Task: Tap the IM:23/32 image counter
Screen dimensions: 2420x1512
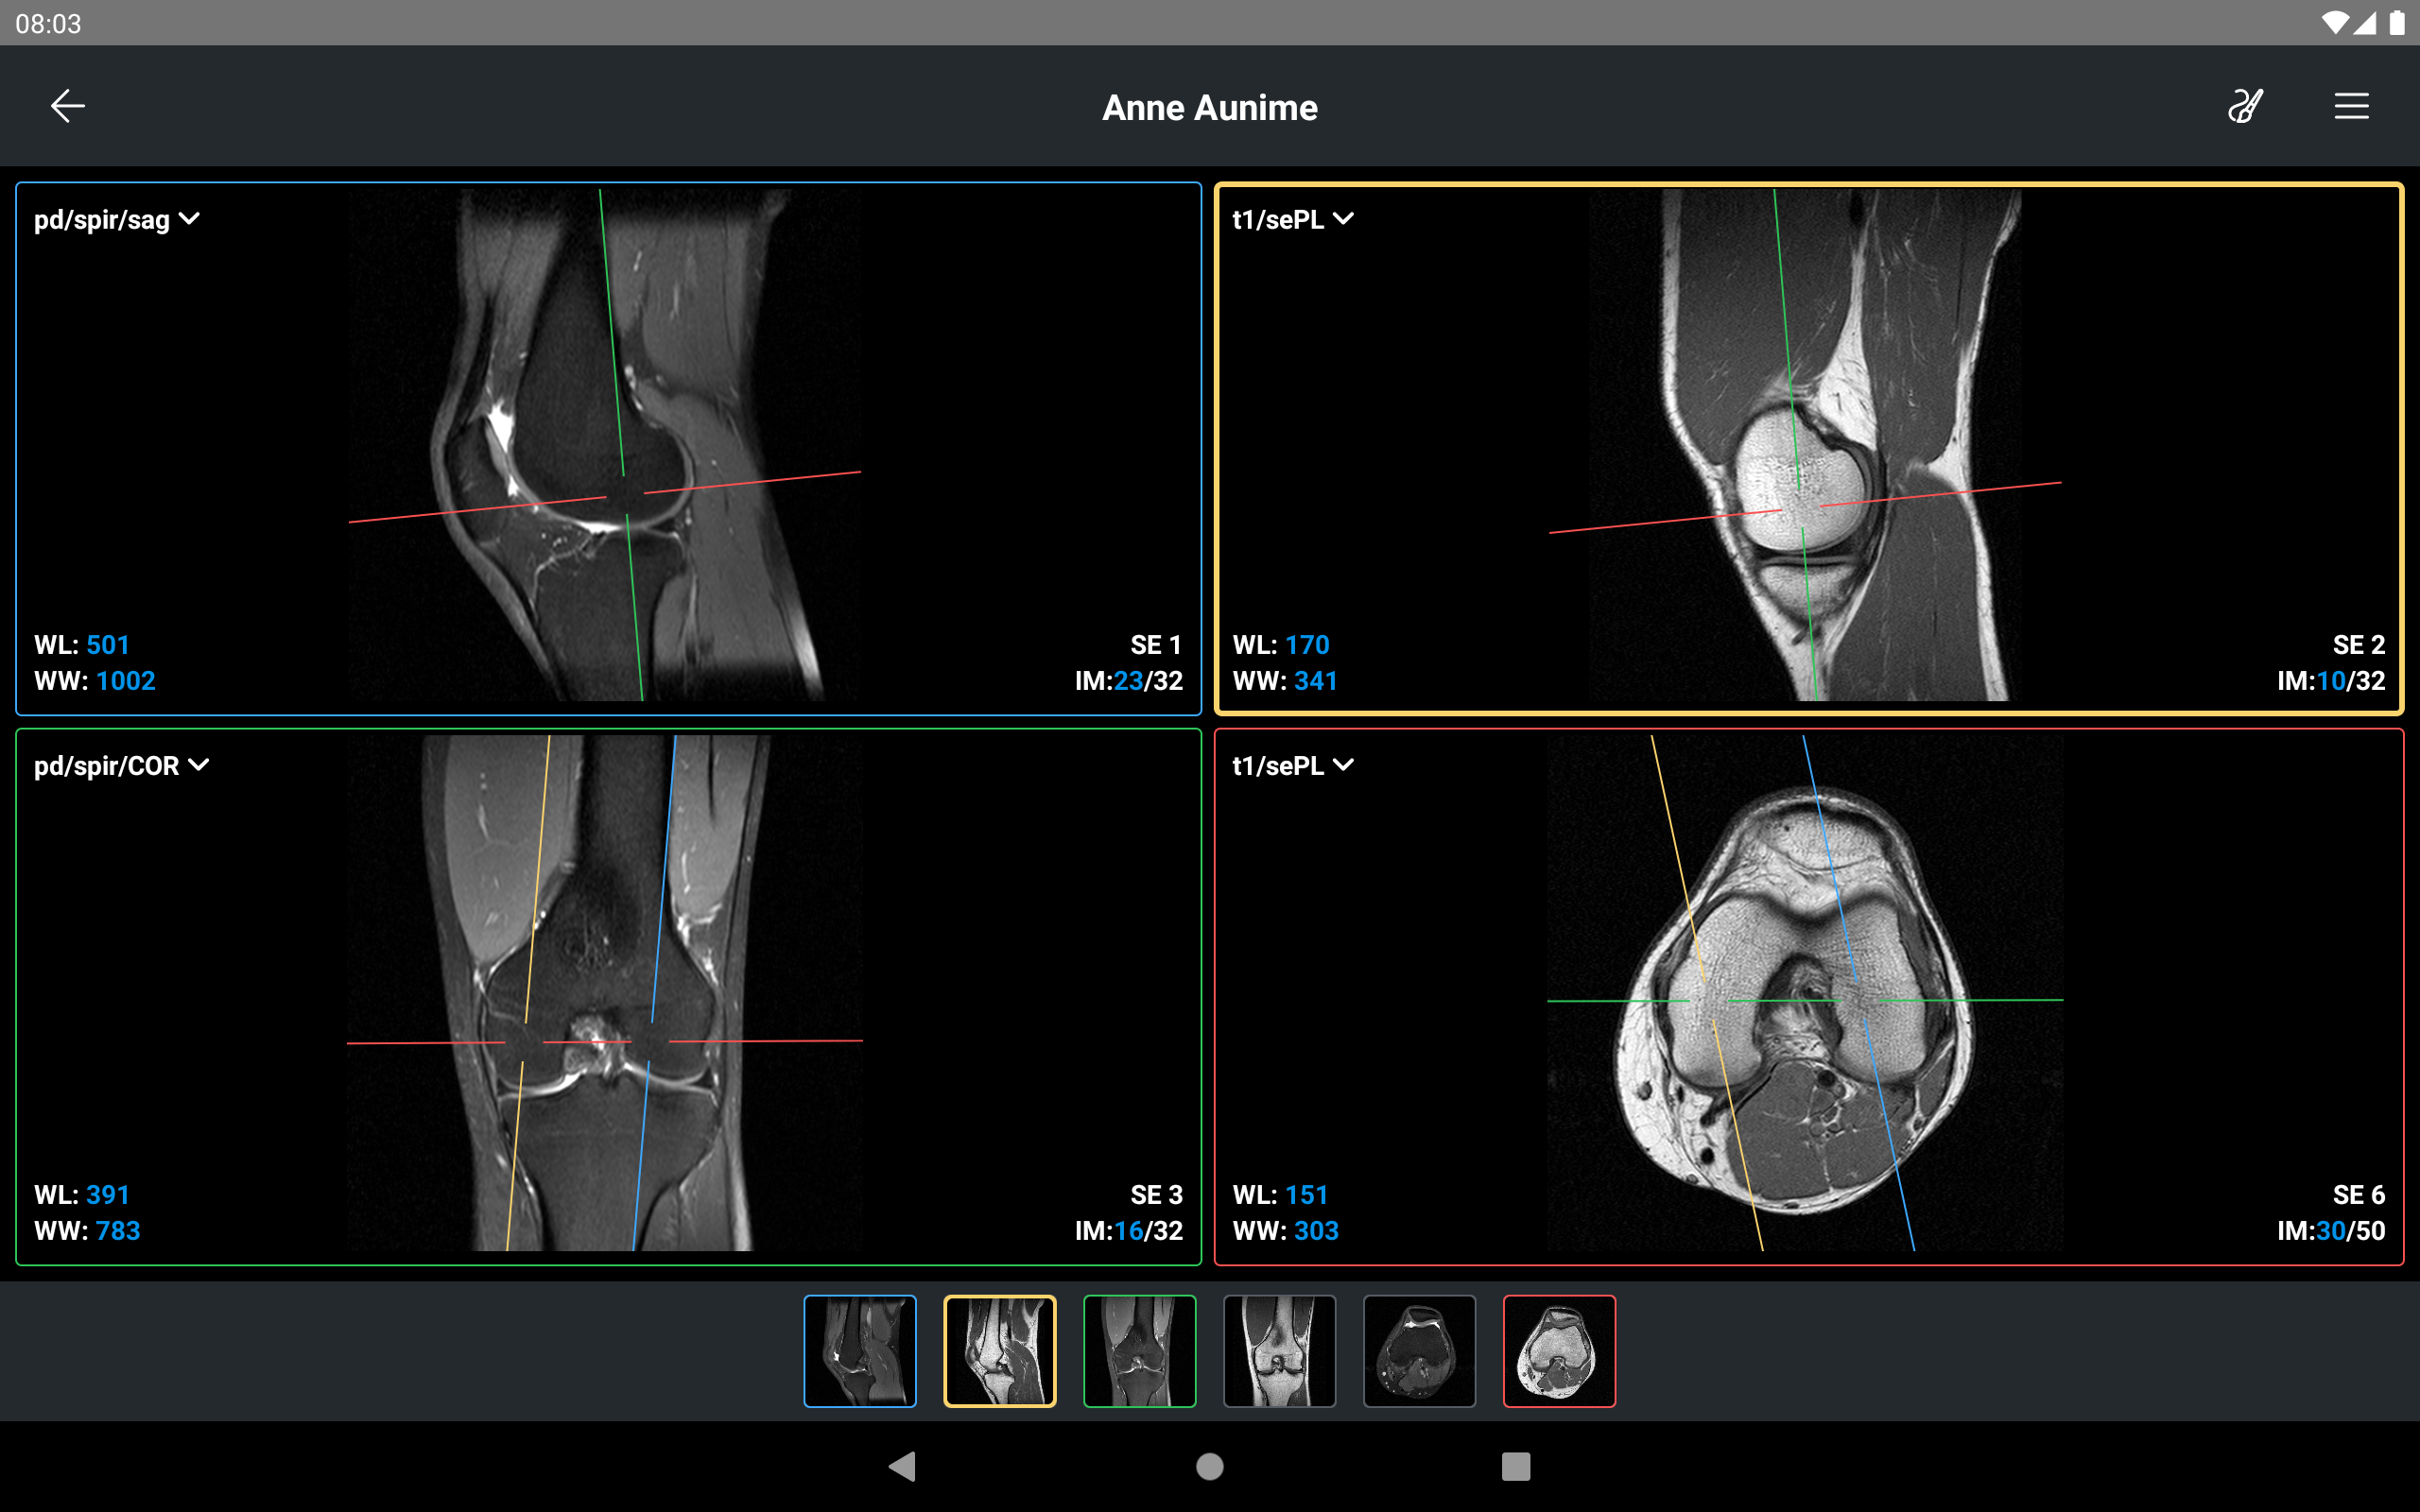Action: pos(1129,681)
